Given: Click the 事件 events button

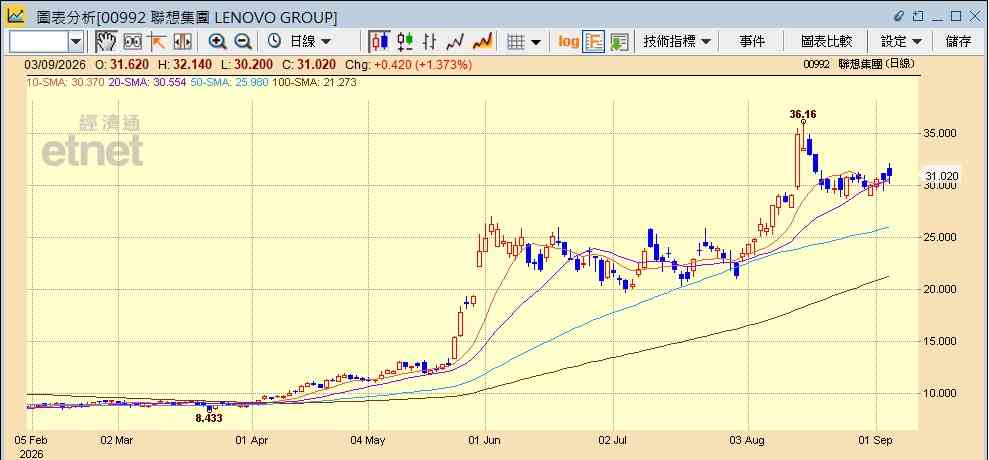Looking at the screenshot, I should pos(752,42).
